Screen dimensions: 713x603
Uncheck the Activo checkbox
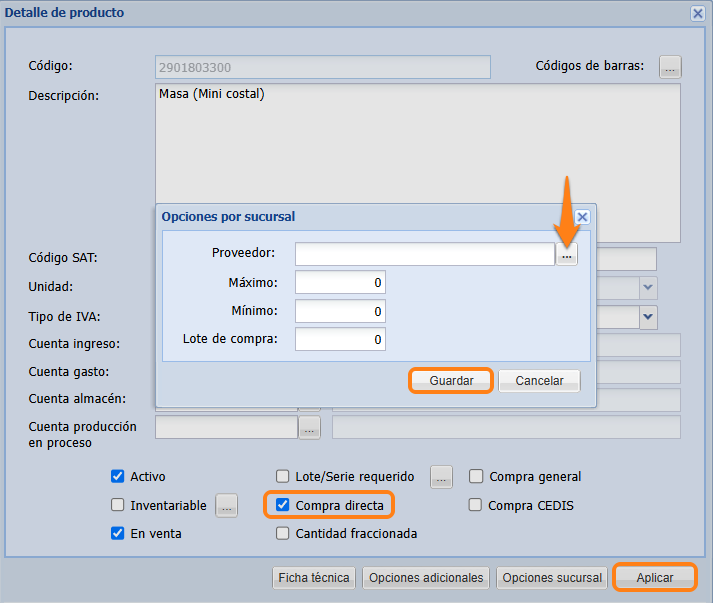pyautogui.click(x=118, y=477)
